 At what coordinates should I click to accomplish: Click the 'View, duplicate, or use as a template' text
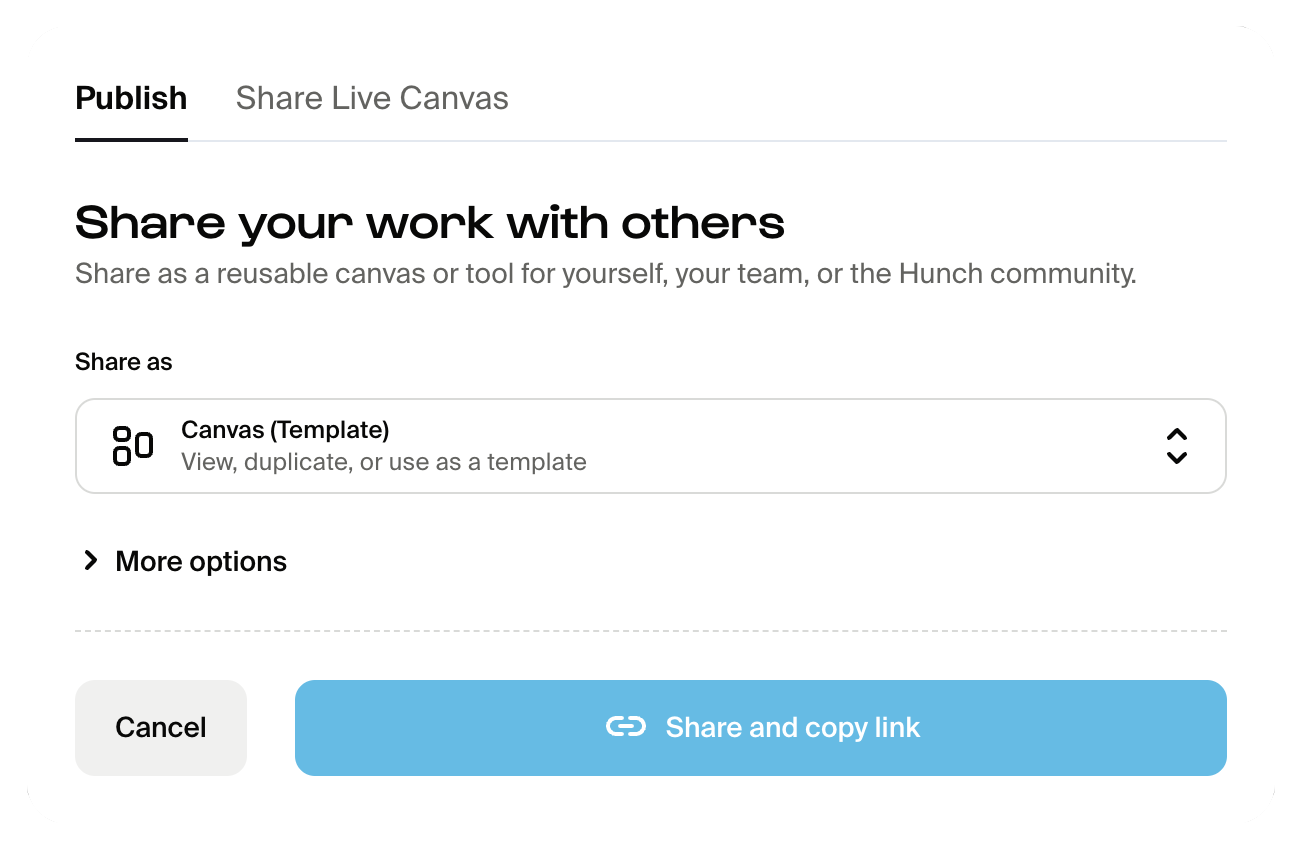(383, 462)
